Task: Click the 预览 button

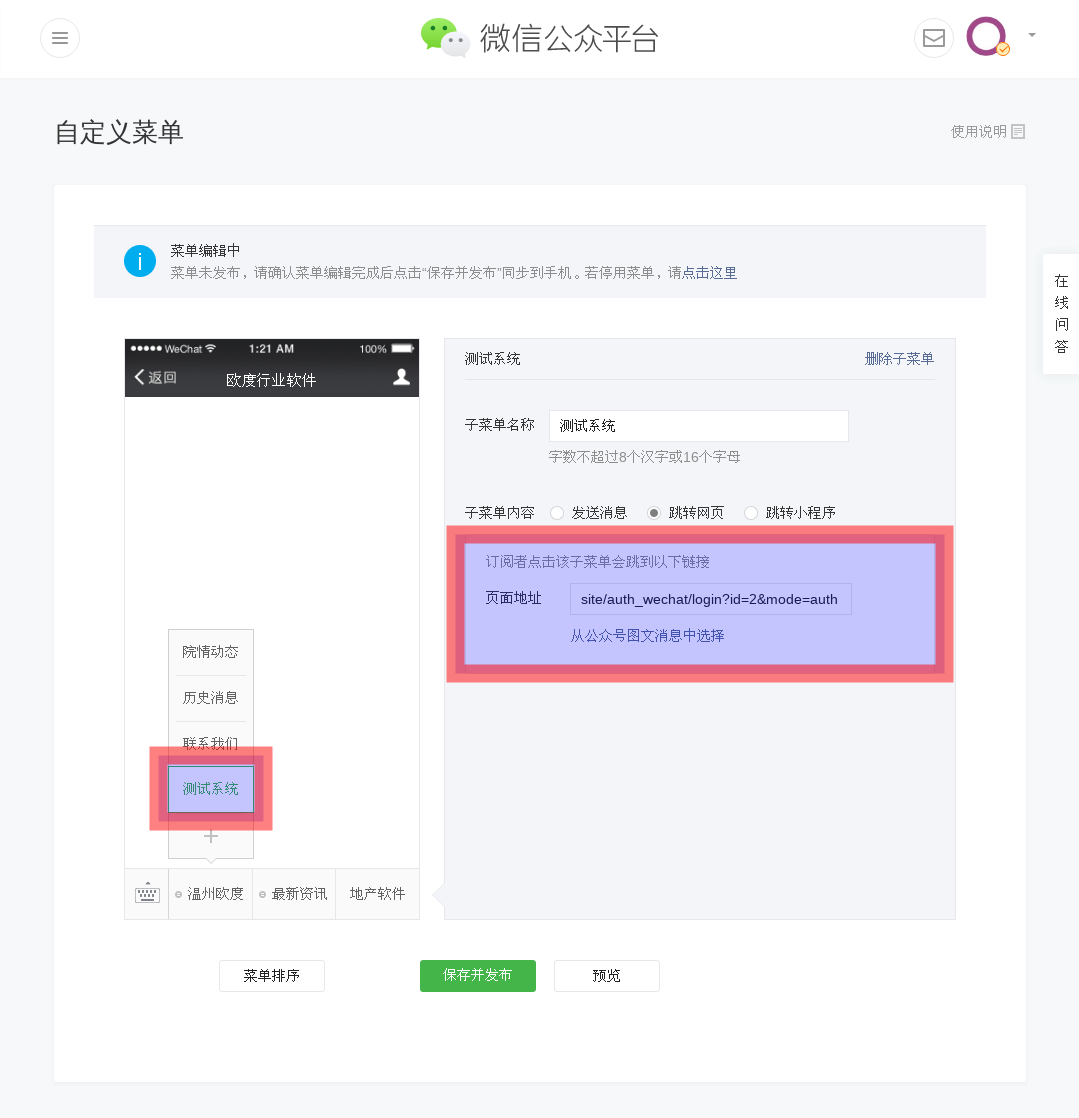Action: (607, 975)
